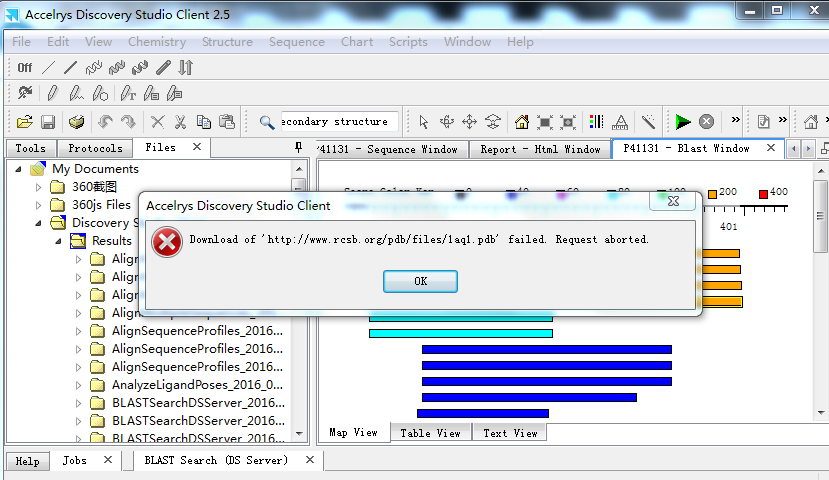Choose the first helix ribbon style icon

(94, 68)
